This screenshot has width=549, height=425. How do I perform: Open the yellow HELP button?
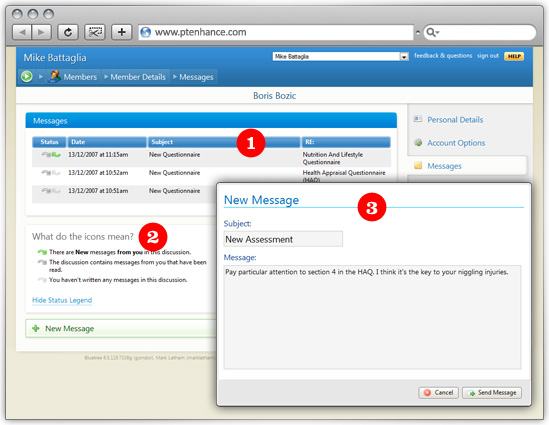[x=514, y=56]
